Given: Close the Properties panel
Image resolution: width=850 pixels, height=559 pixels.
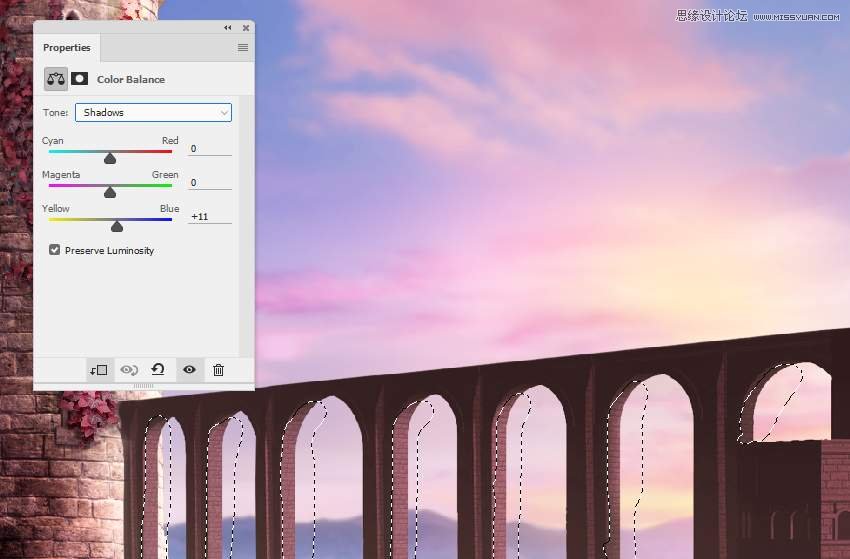Looking at the screenshot, I should tap(246, 28).
